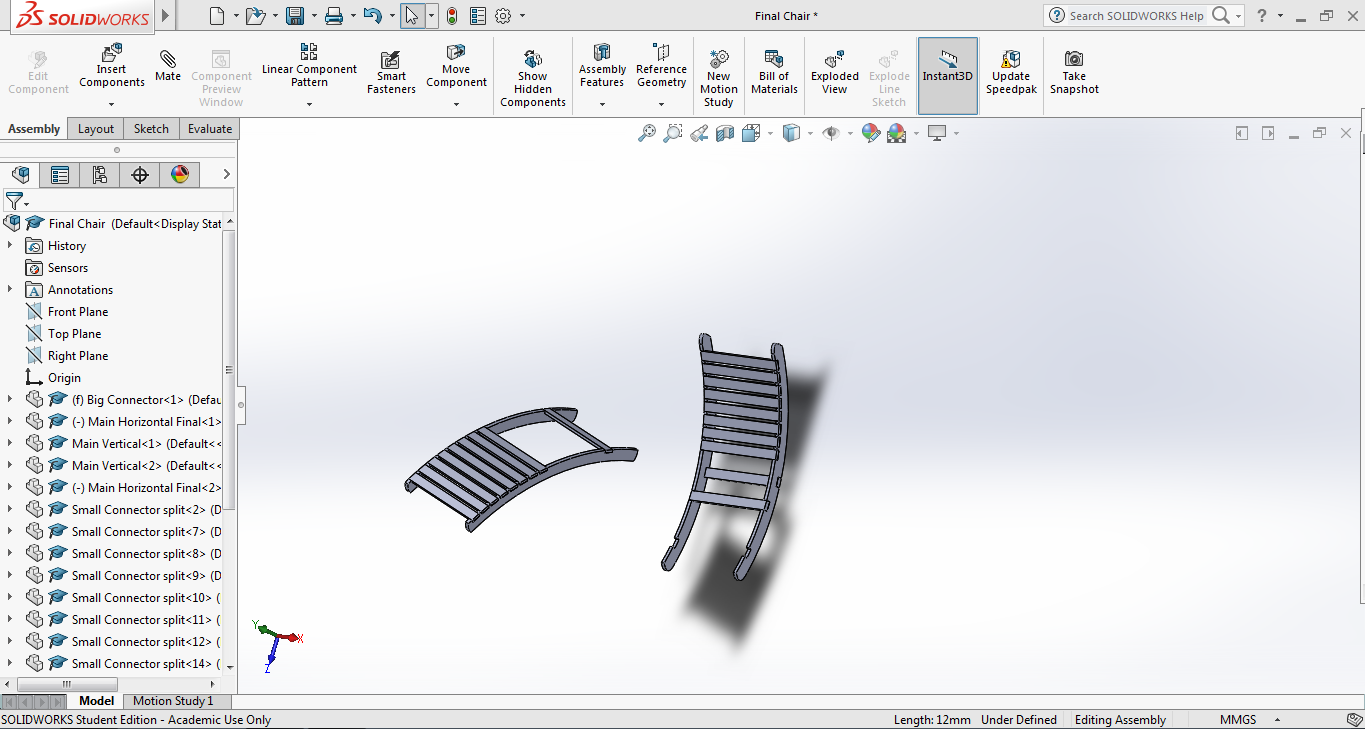
Task: Toggle the Hide/Show Items eye icon
Action: coord(830,133)
